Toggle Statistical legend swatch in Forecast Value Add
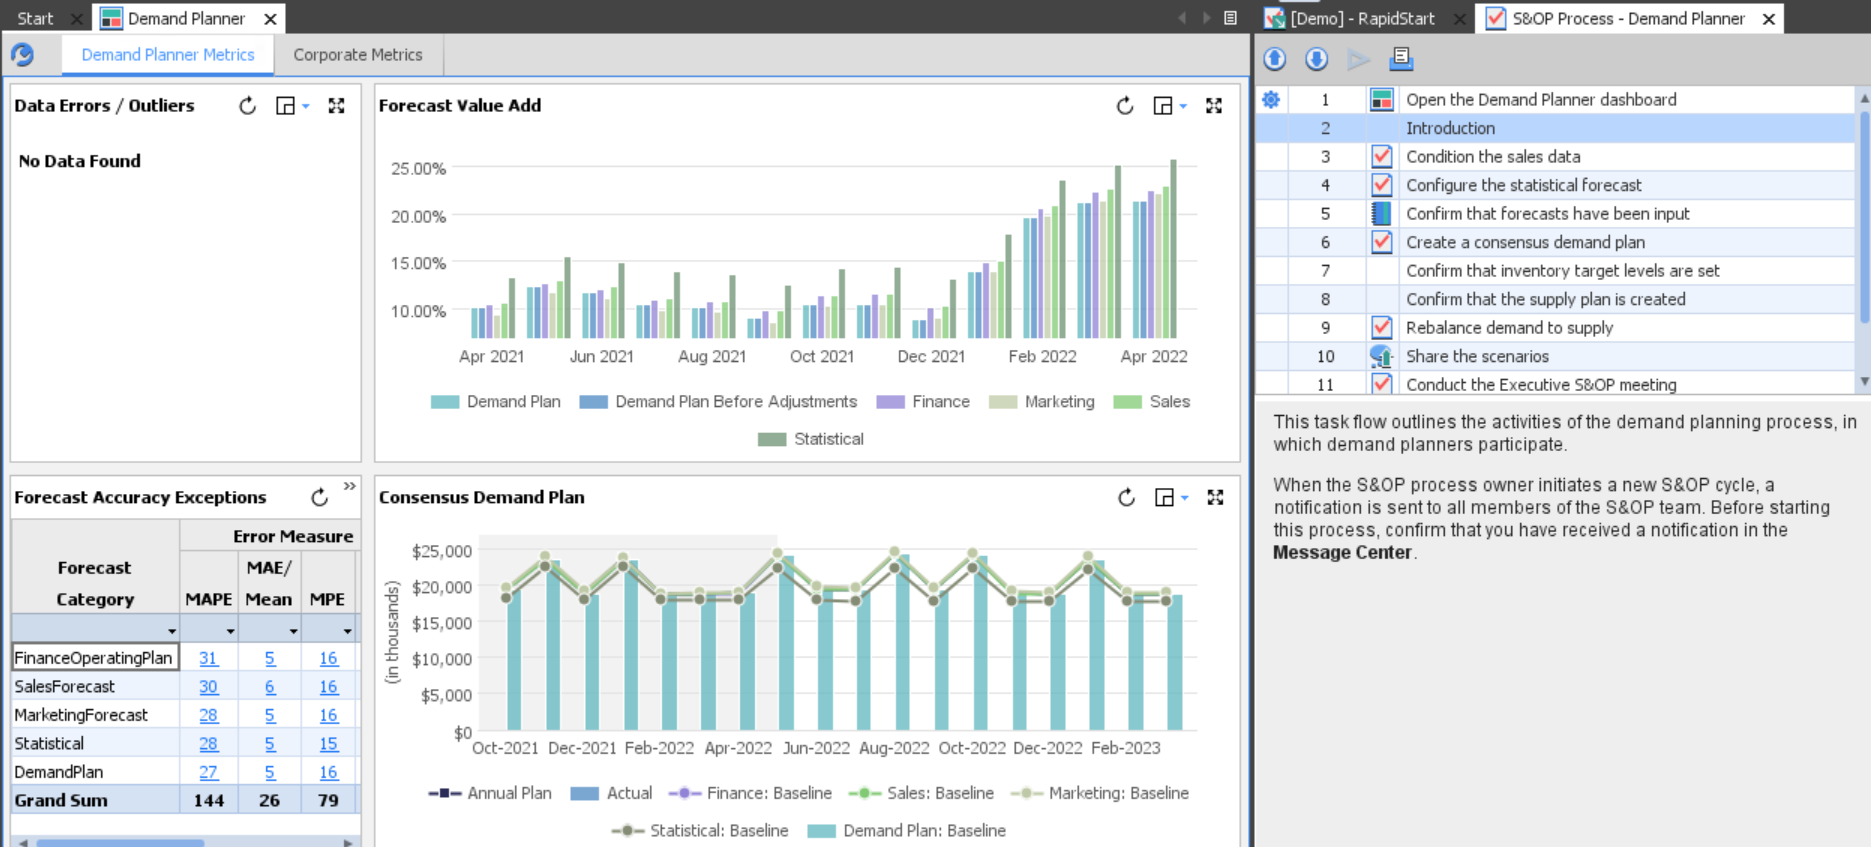Image resolution: width=1871 pixels, height=847 pixels. 772,439
